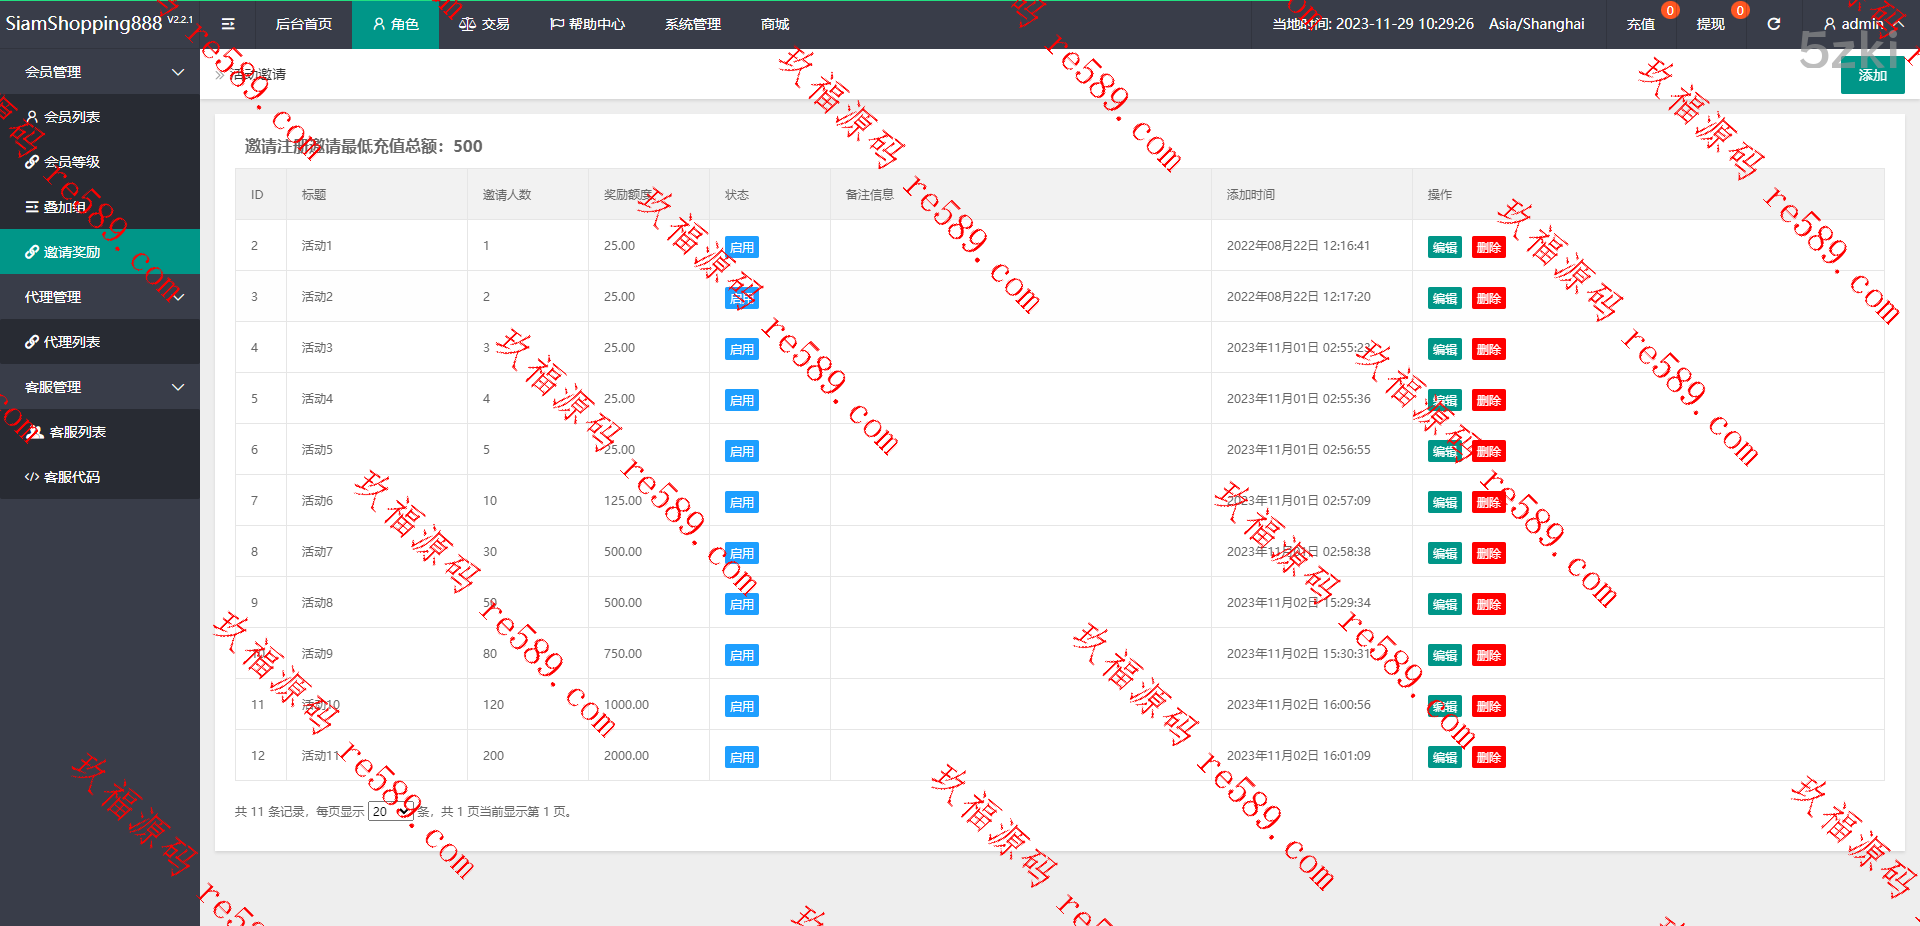Open 会员列表 in the sidebar

coord(71,117)
